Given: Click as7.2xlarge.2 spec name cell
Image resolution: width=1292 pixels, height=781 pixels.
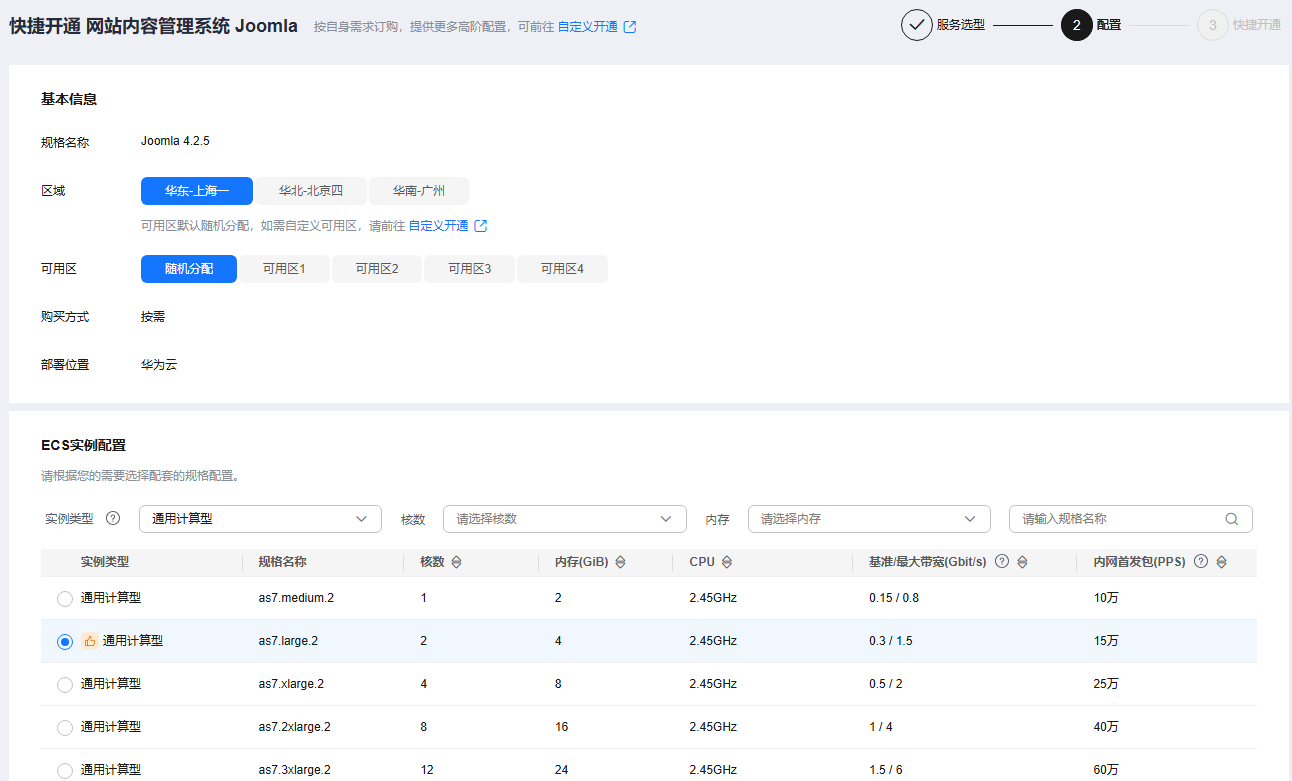Looking at the screenshot, I should 294,727.
